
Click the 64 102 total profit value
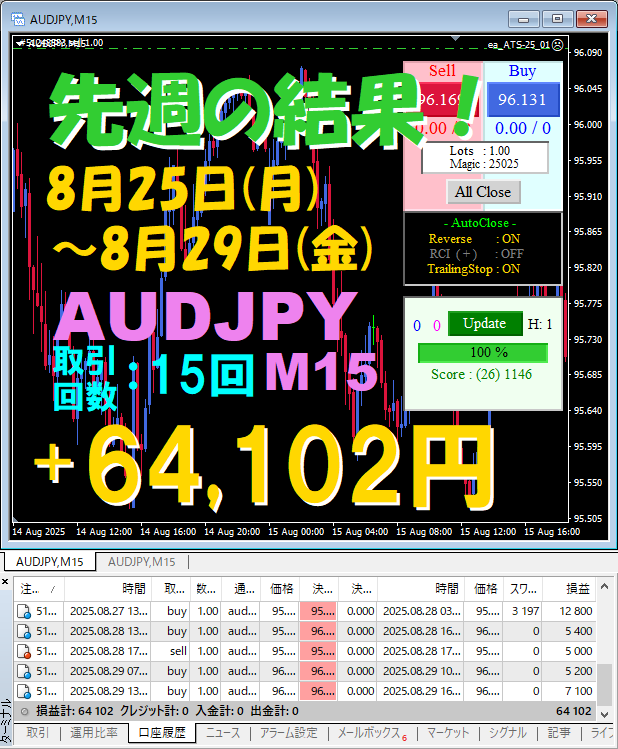click(574, 711)
